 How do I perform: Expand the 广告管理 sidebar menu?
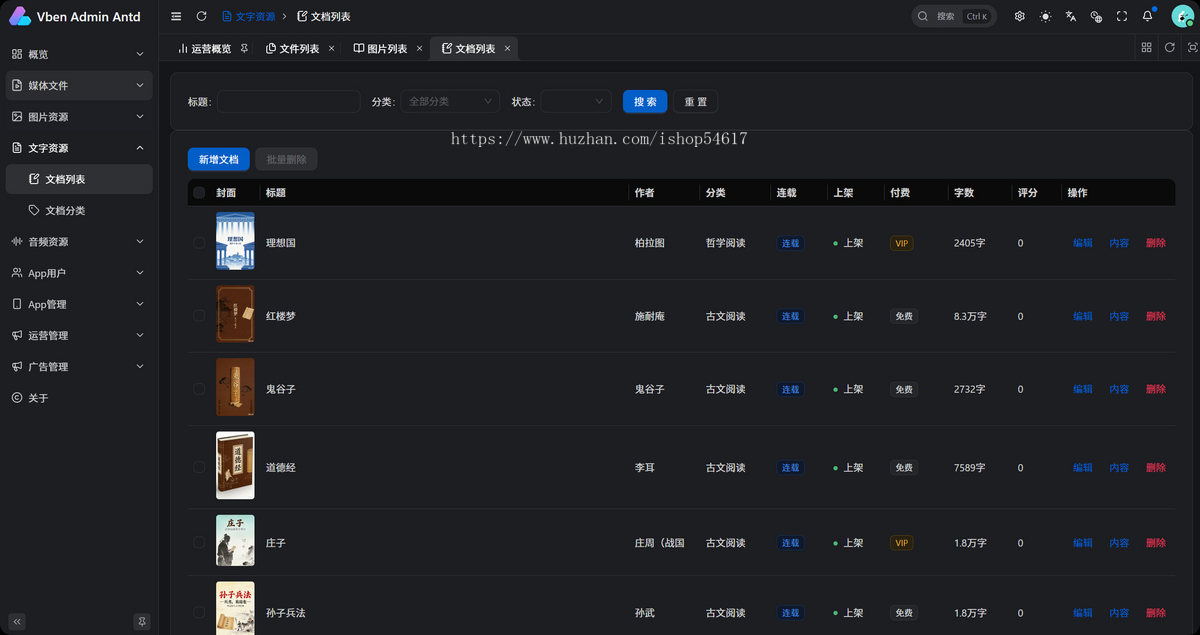click(79, 366)
